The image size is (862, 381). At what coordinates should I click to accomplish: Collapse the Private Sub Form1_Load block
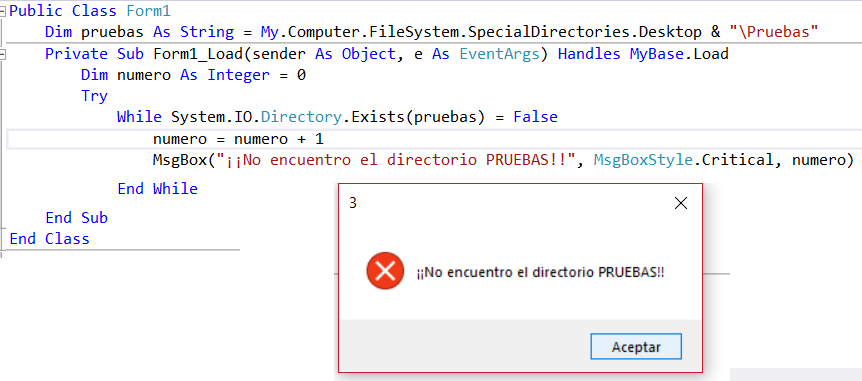[3, 54]
